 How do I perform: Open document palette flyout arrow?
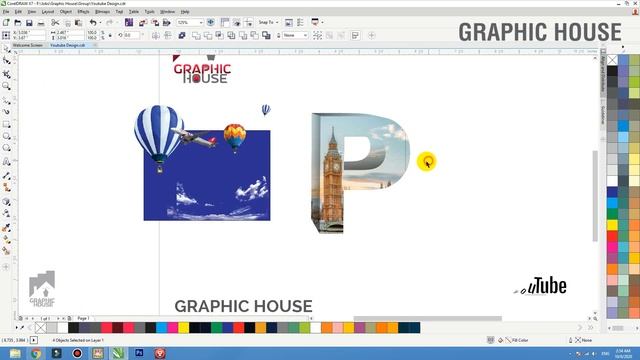coord(17,327)
